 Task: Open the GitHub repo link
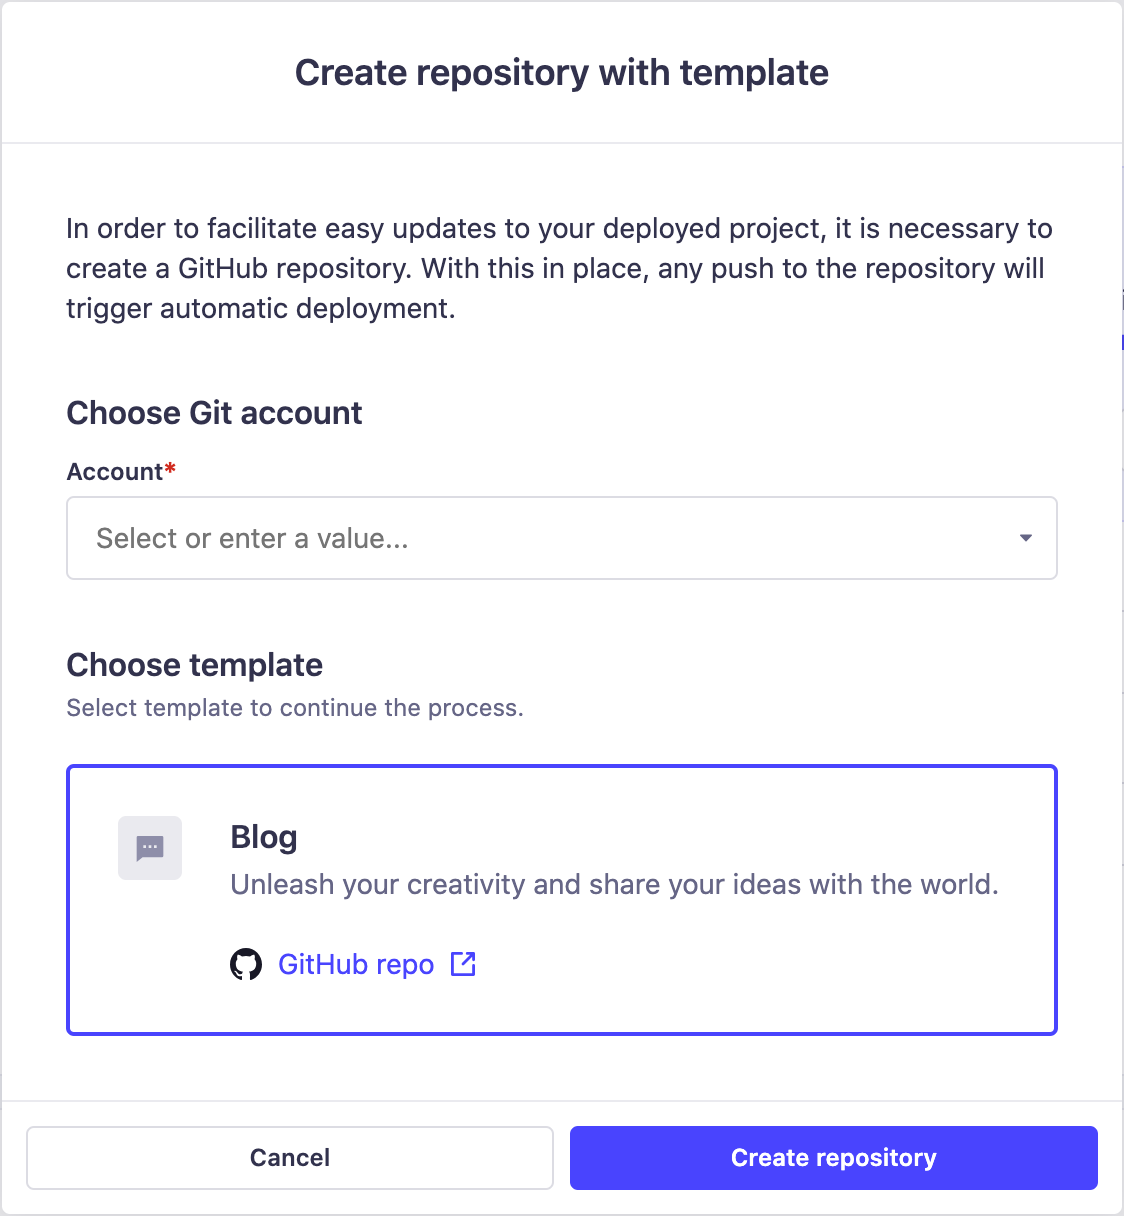[x=355, y=963]
